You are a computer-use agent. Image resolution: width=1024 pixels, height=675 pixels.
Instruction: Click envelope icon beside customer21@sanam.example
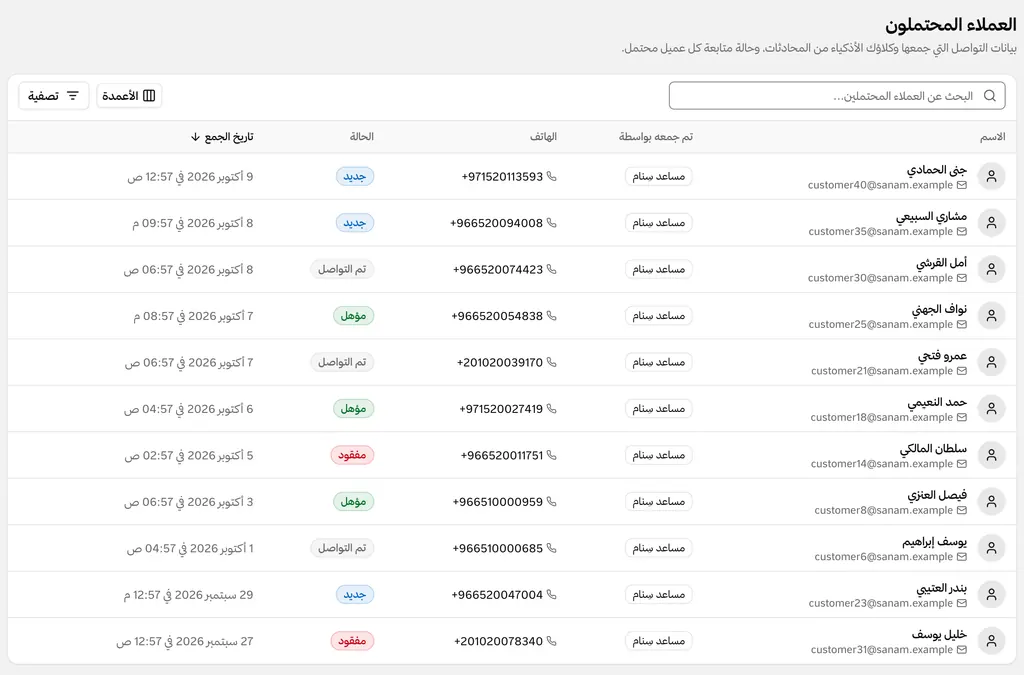[x=962, y=371]
